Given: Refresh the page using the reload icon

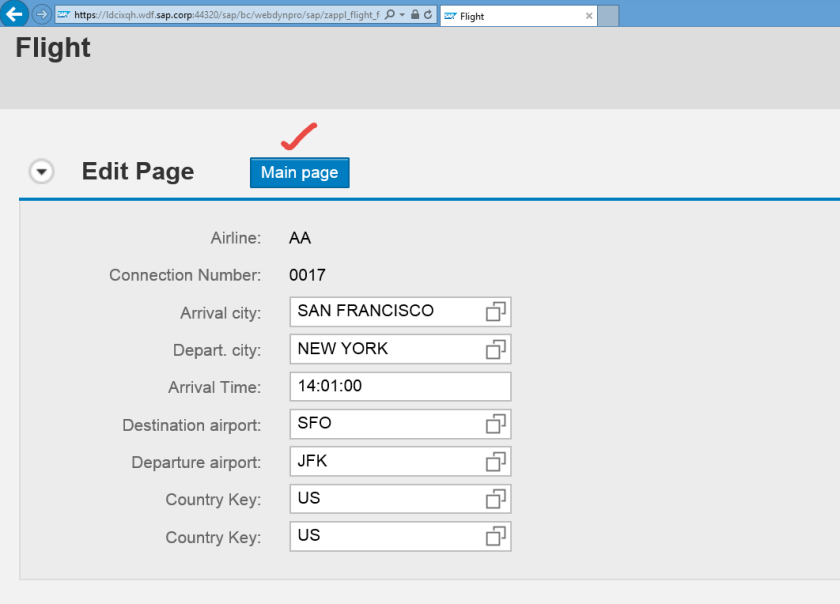Looking at the screenshot, I should [x=429, y=15].
